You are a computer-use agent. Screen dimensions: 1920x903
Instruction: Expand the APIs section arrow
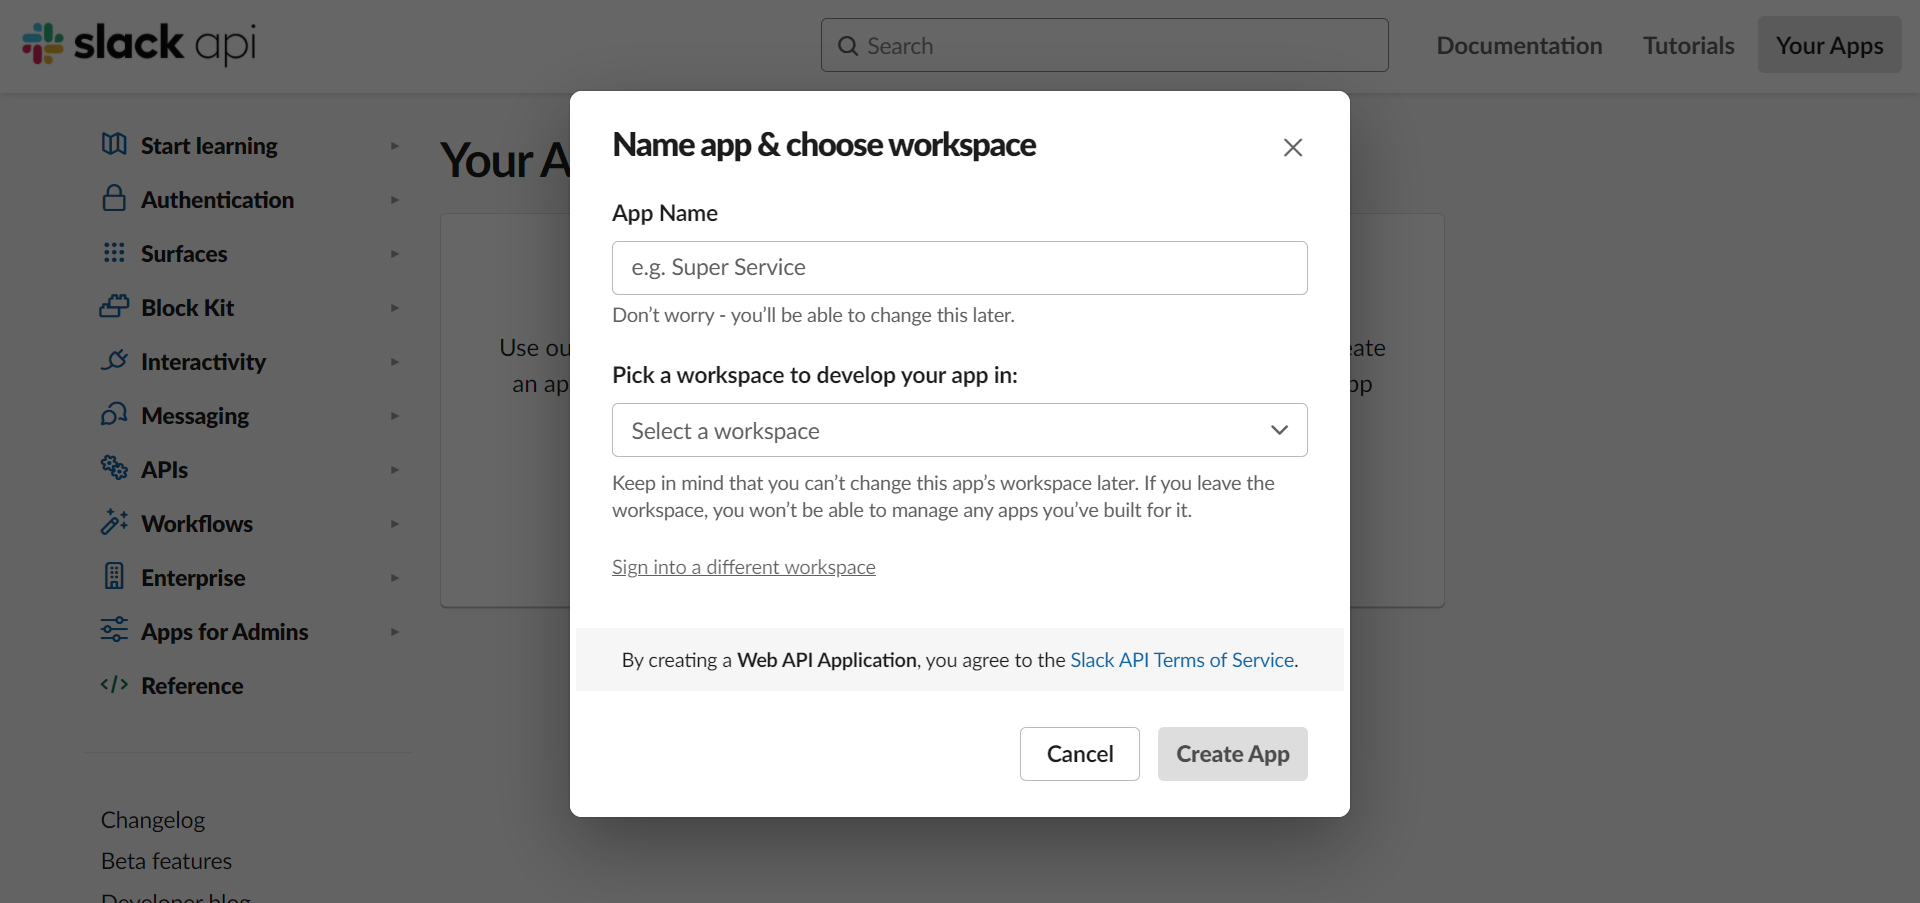click(x=395, y=470)
